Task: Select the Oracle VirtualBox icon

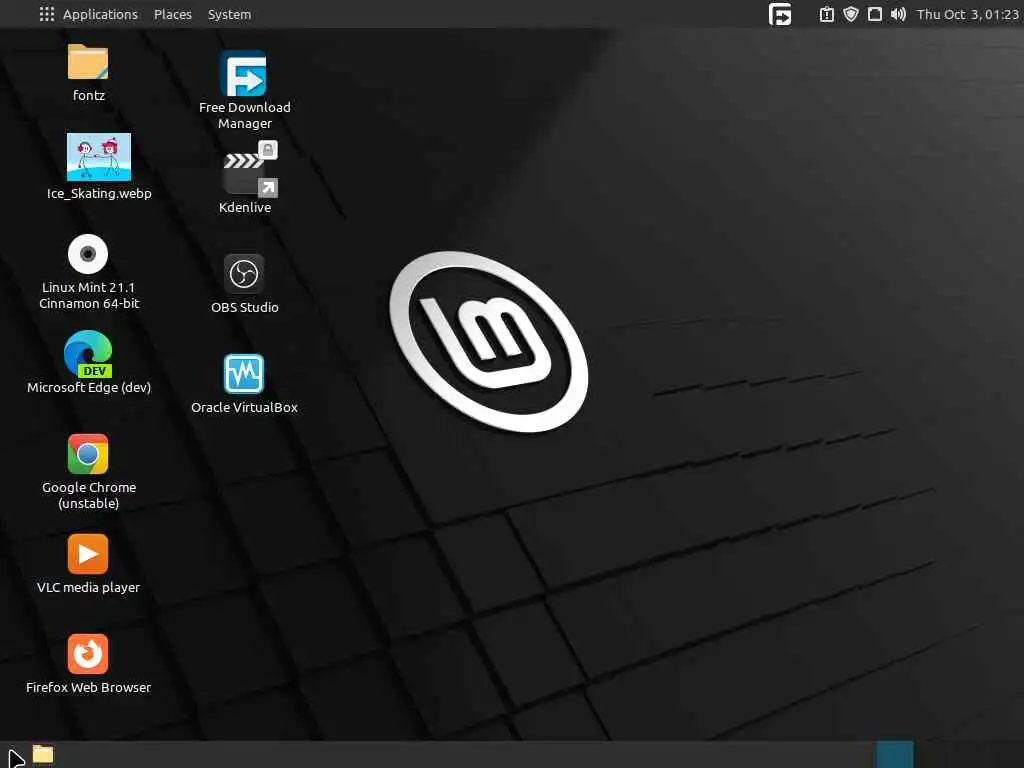Action: click(244, 374)
